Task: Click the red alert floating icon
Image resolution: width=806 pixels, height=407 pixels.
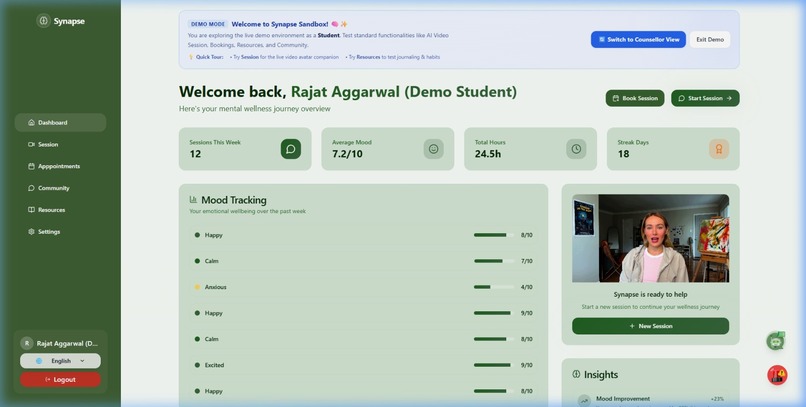Action: pos(777,375)
